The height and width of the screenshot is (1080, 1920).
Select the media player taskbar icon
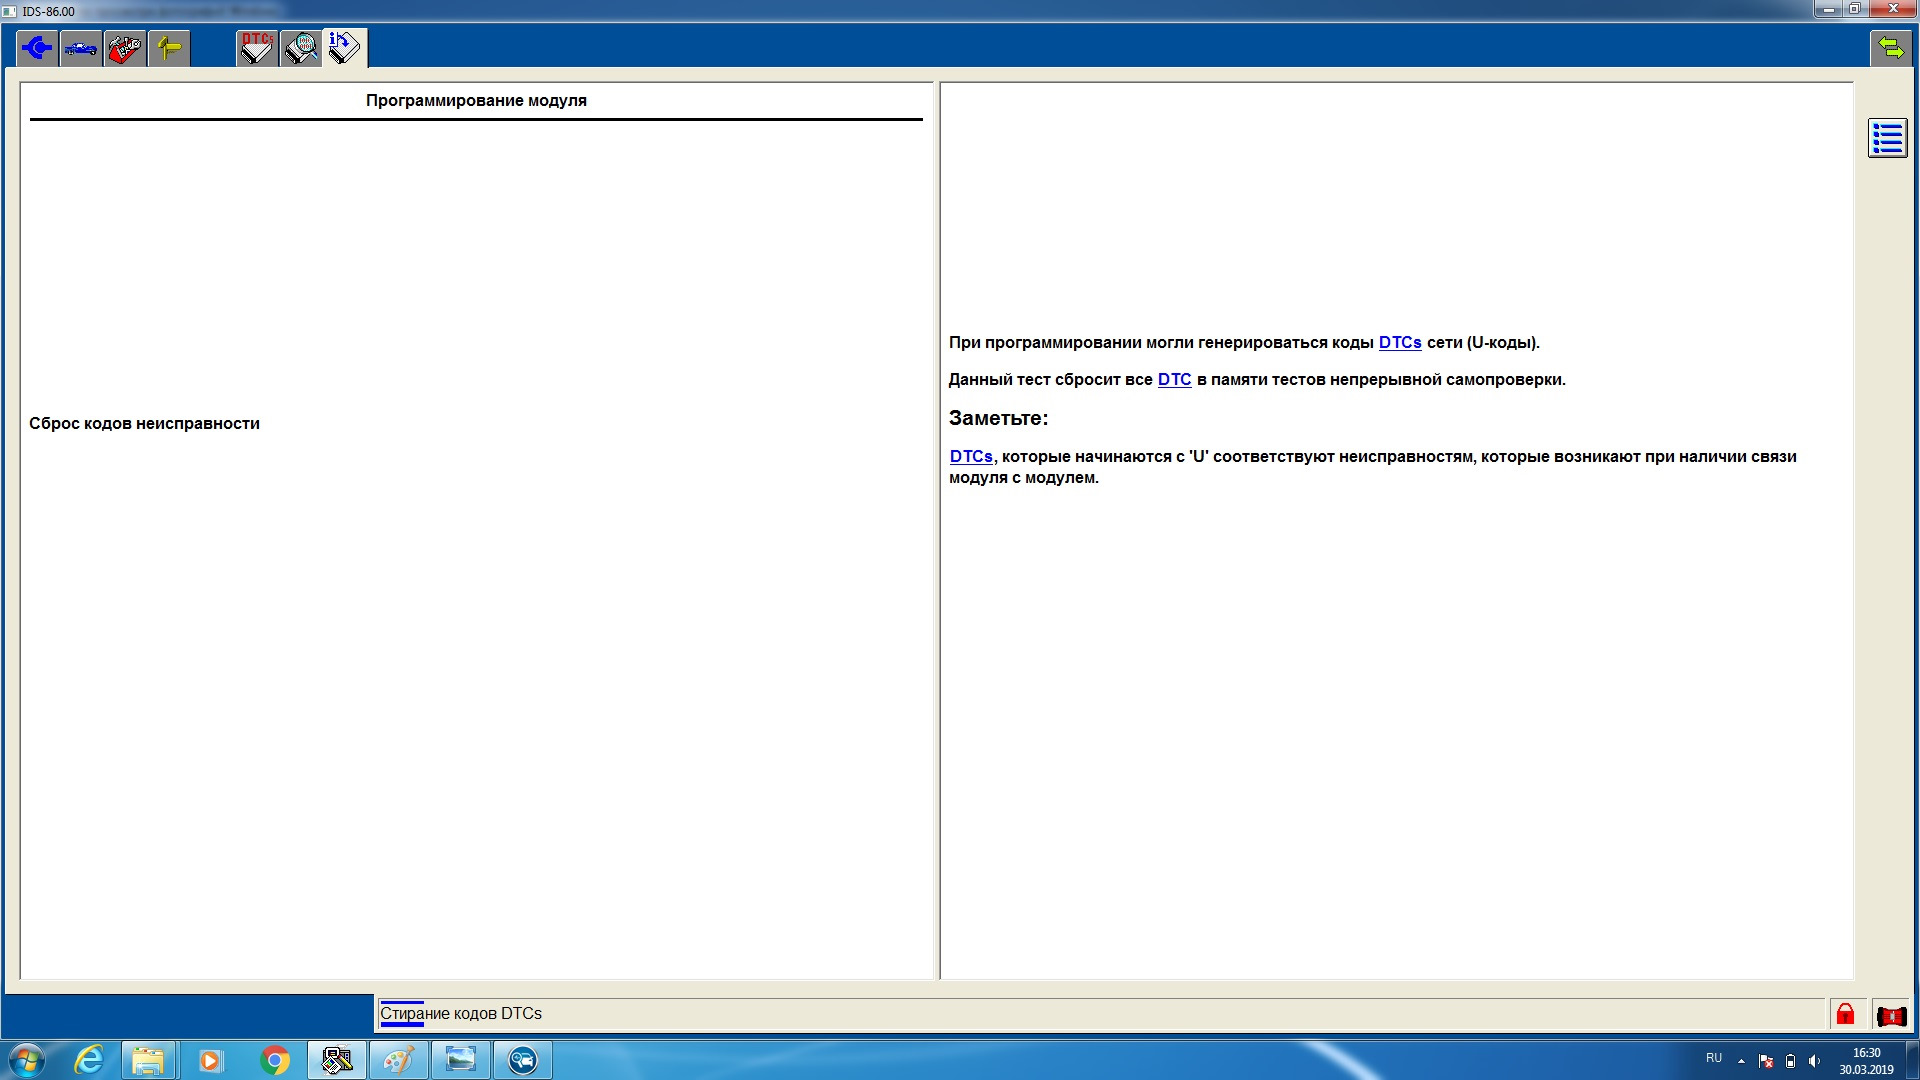point(211,1060)
